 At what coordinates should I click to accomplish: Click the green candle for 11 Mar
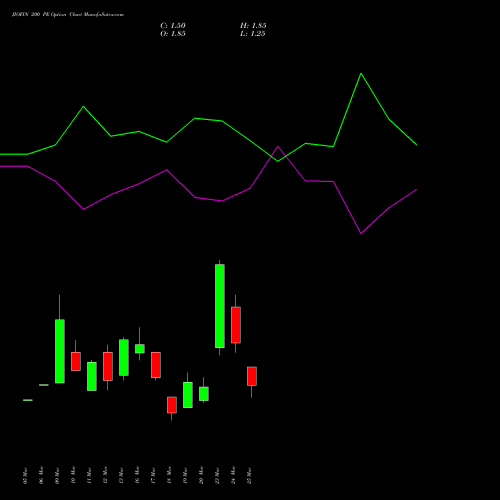[x=92, y=376]
